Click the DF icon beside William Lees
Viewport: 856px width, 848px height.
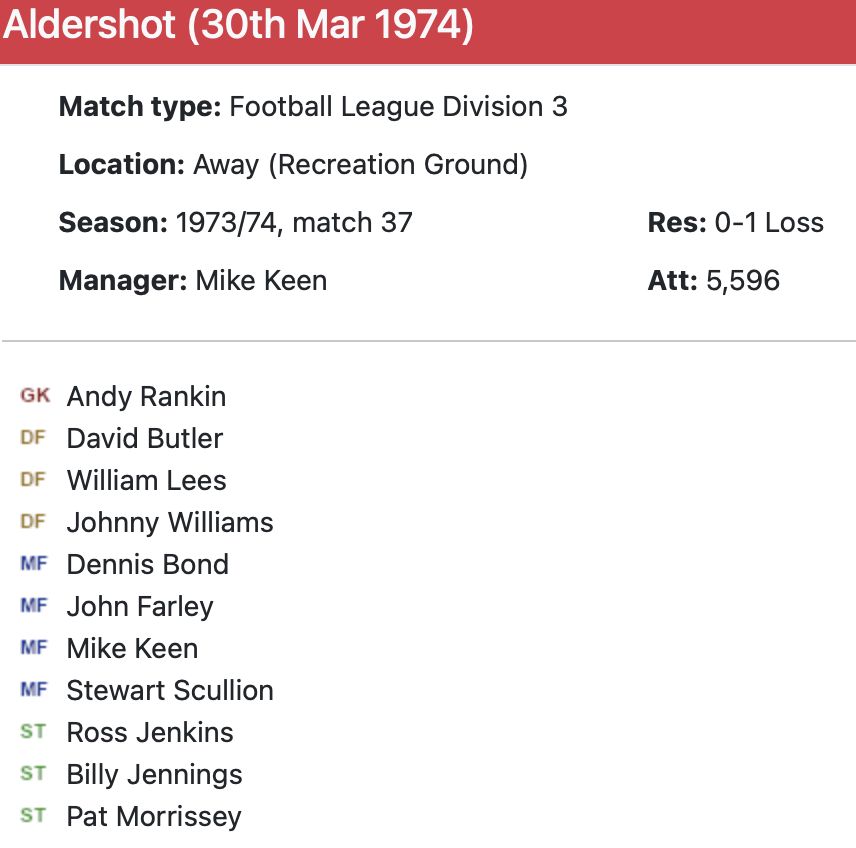tap(33, 480)
